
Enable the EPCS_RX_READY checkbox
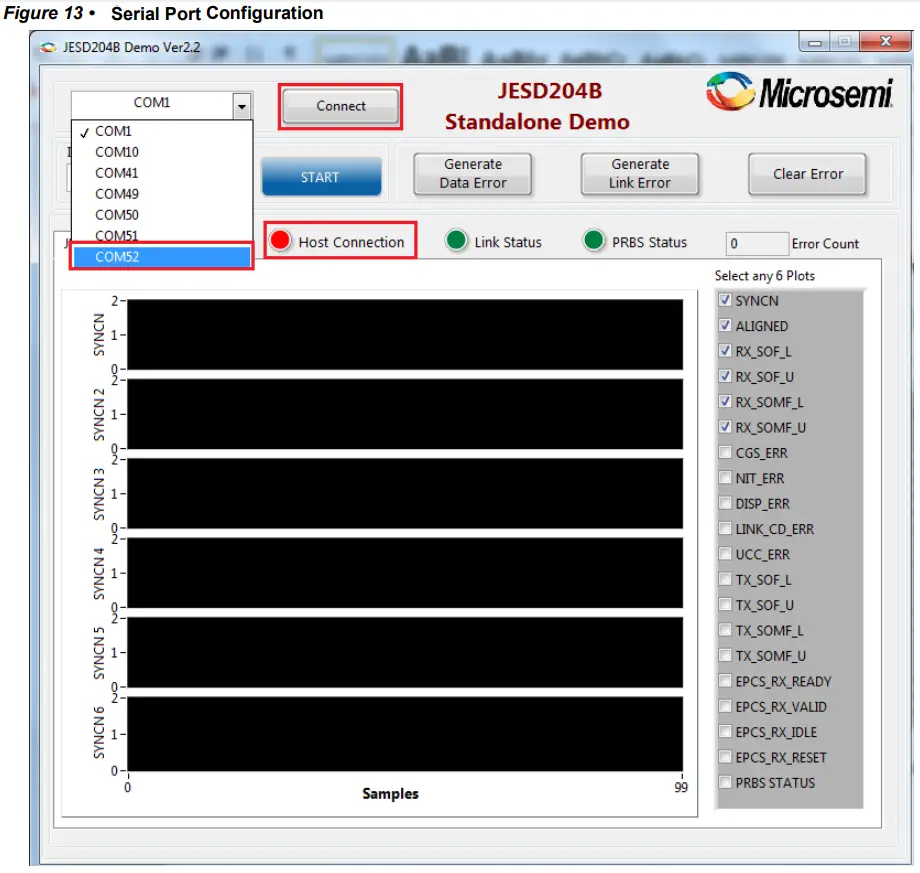coord(725,681)
